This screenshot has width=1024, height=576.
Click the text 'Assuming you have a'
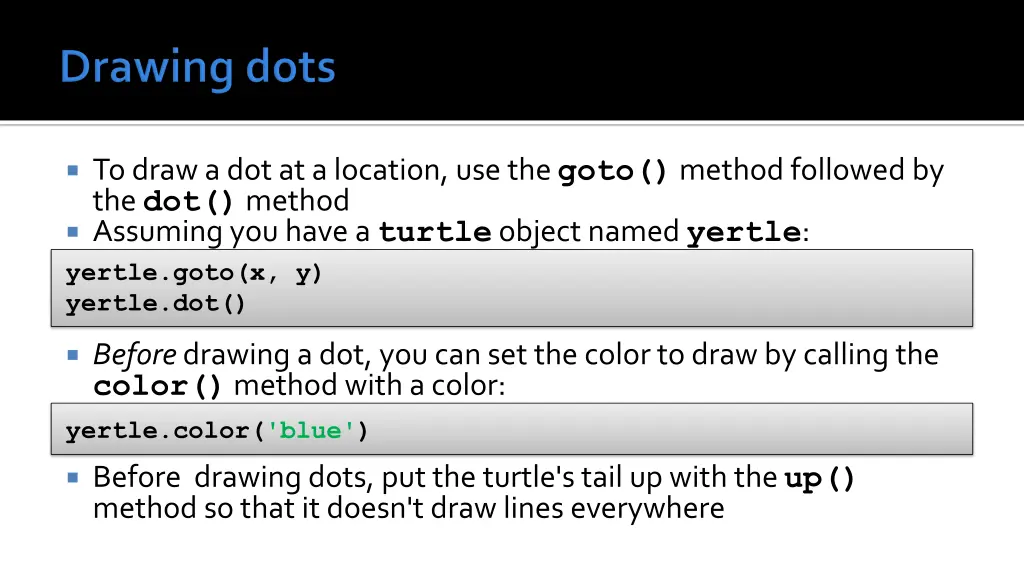232,232
